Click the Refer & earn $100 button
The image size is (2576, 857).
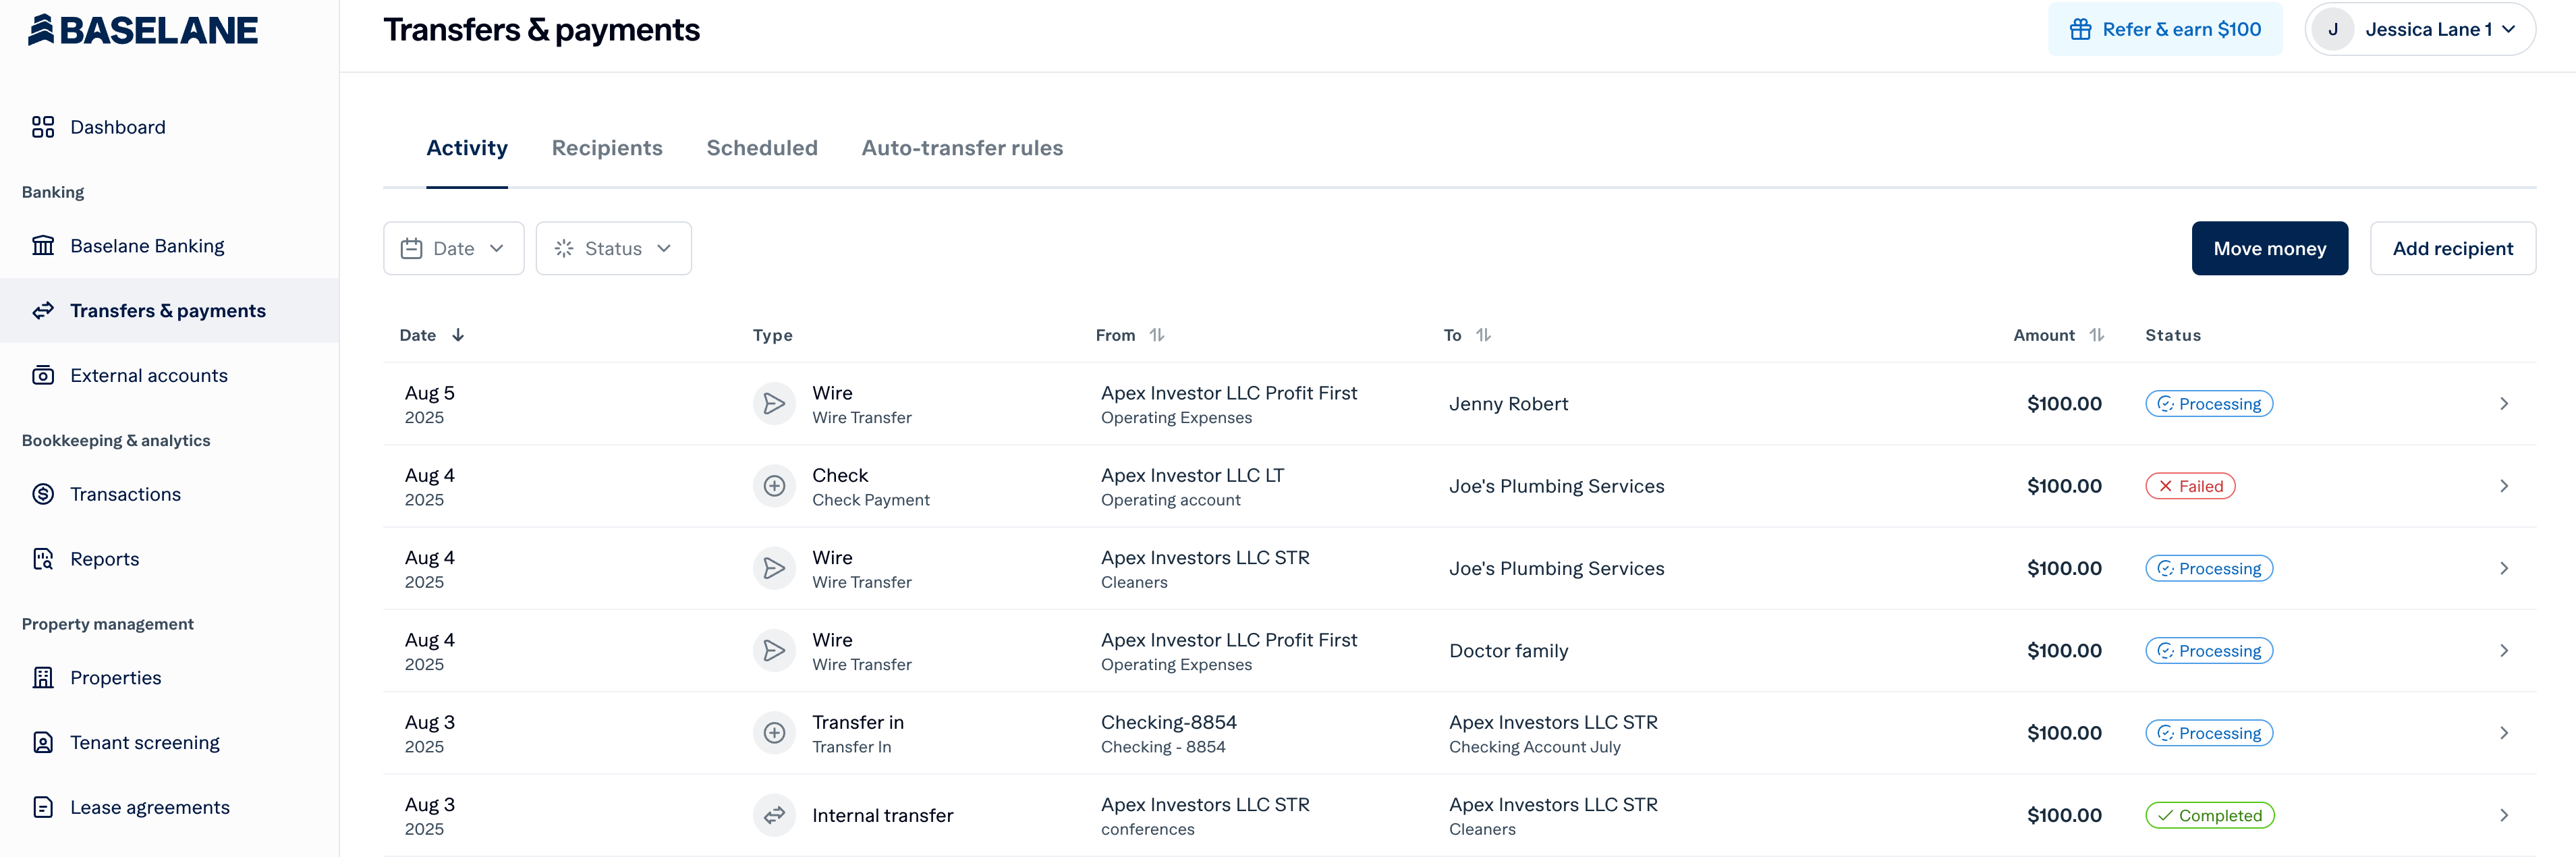point(2165,29)
